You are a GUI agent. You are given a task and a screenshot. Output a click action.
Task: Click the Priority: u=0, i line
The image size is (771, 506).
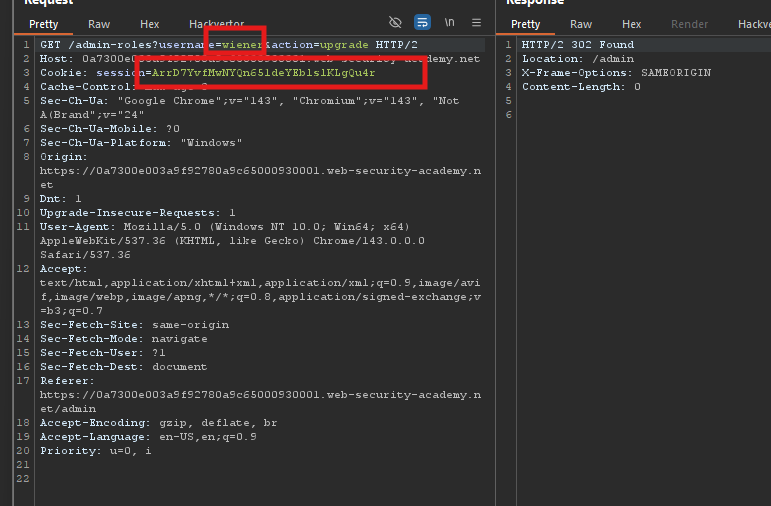95,451
